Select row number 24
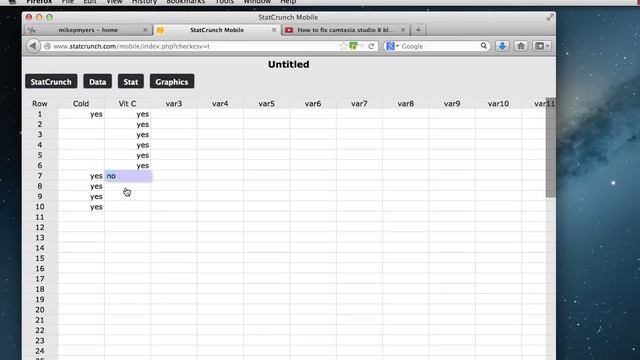The height and width of the screenshot is (360, 640). point(40,351)
